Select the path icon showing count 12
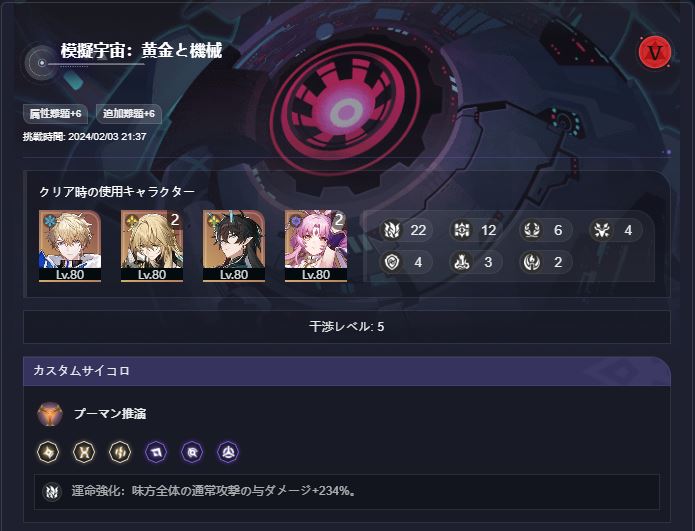This screenshot has width=695, height=531. click(461, 230)
